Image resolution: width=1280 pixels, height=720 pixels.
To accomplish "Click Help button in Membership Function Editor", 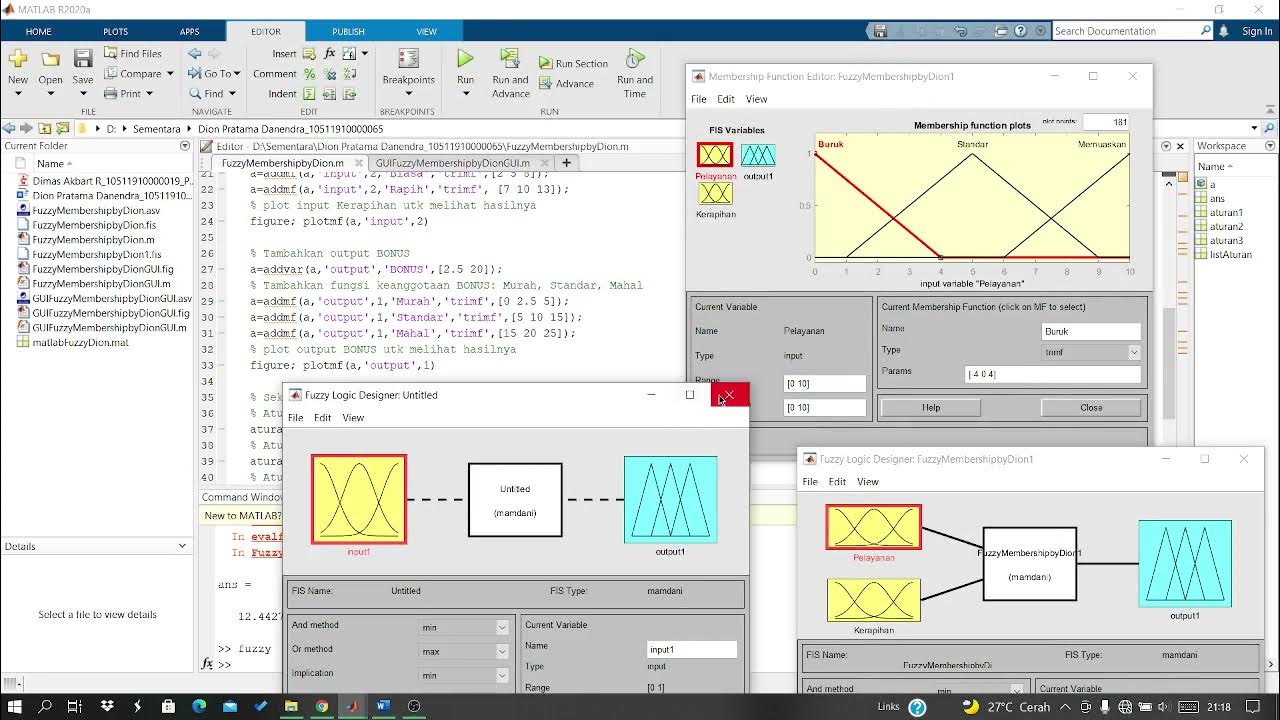I will 931,408.
